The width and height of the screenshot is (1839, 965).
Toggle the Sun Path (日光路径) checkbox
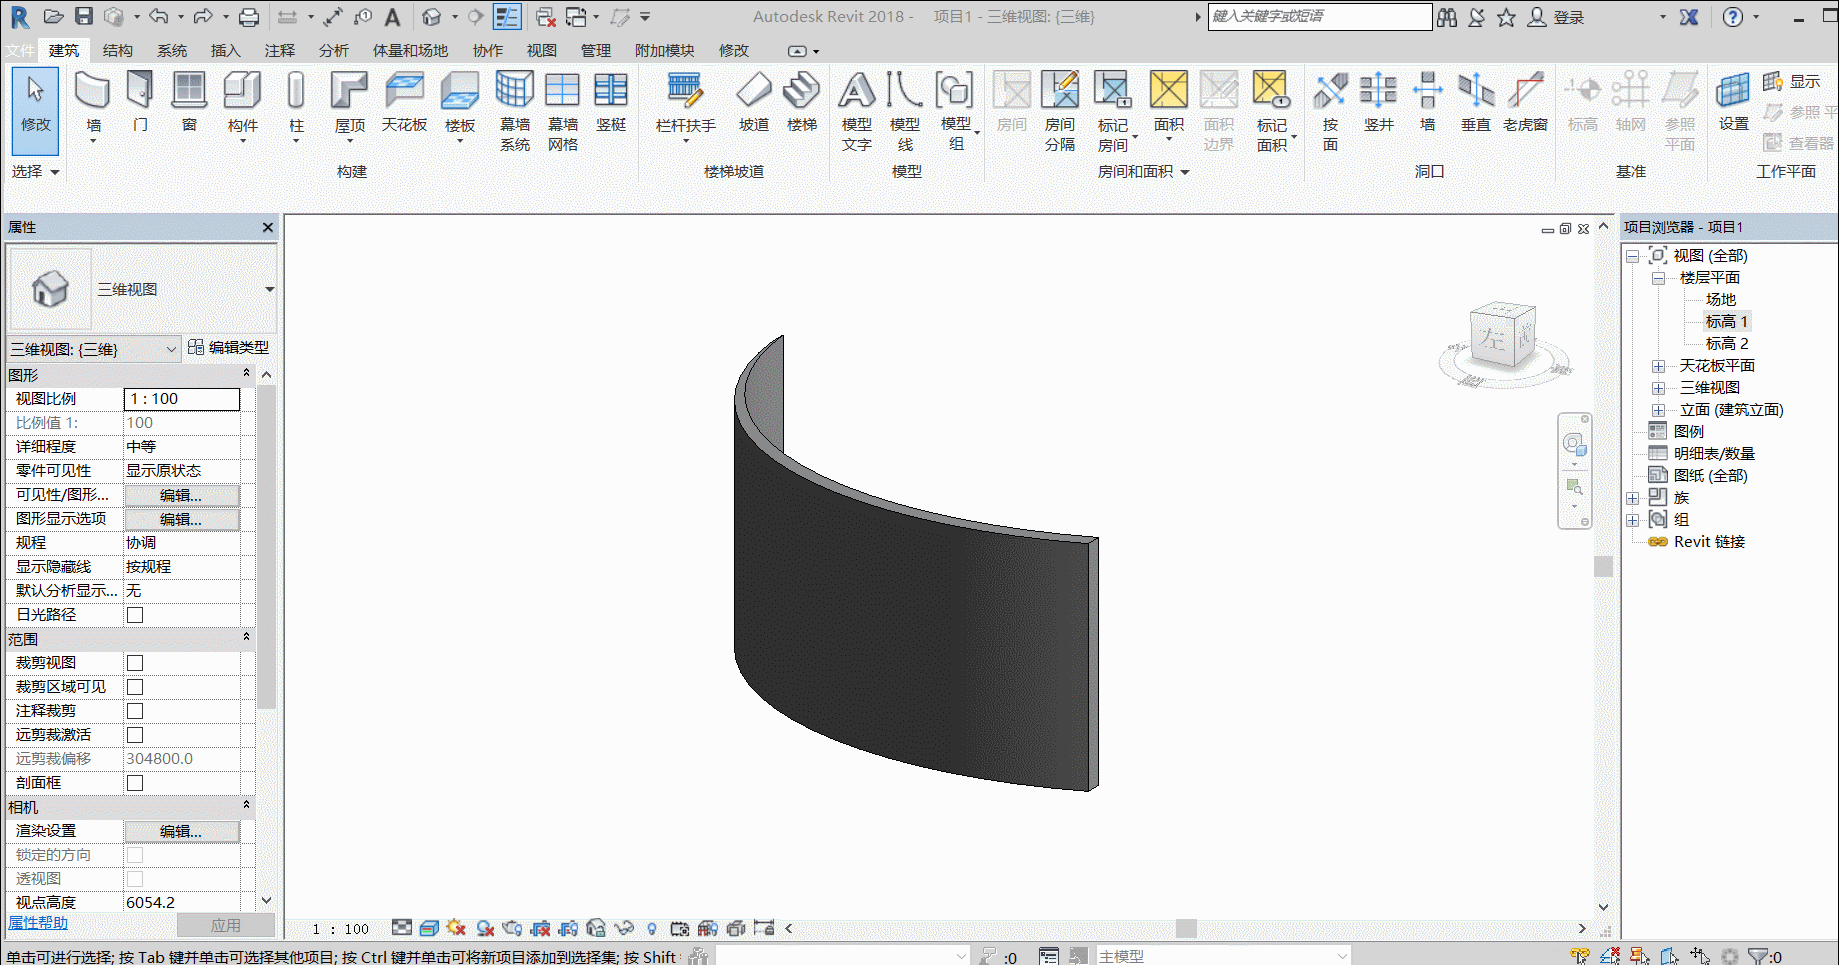(135, 615)
